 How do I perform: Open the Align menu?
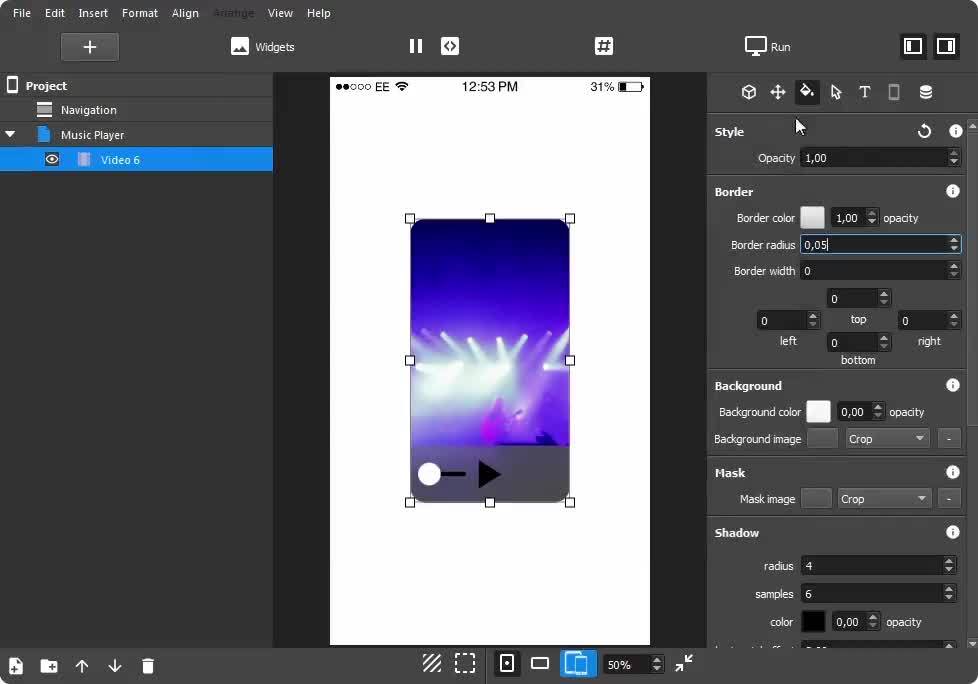point(185,13)
